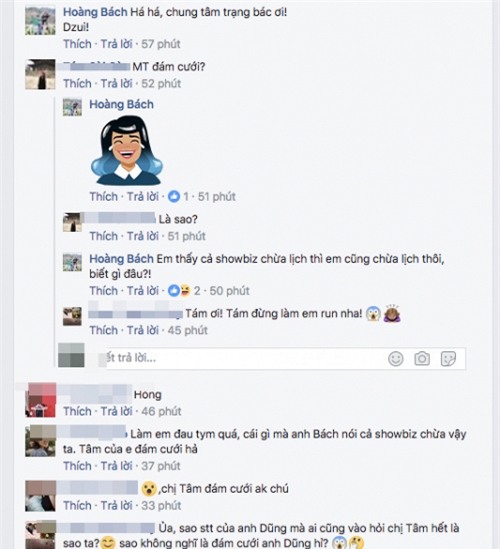Open sticker picker in reply box
Viewport: 500px width, 549px height.
[x=448, y=359]
